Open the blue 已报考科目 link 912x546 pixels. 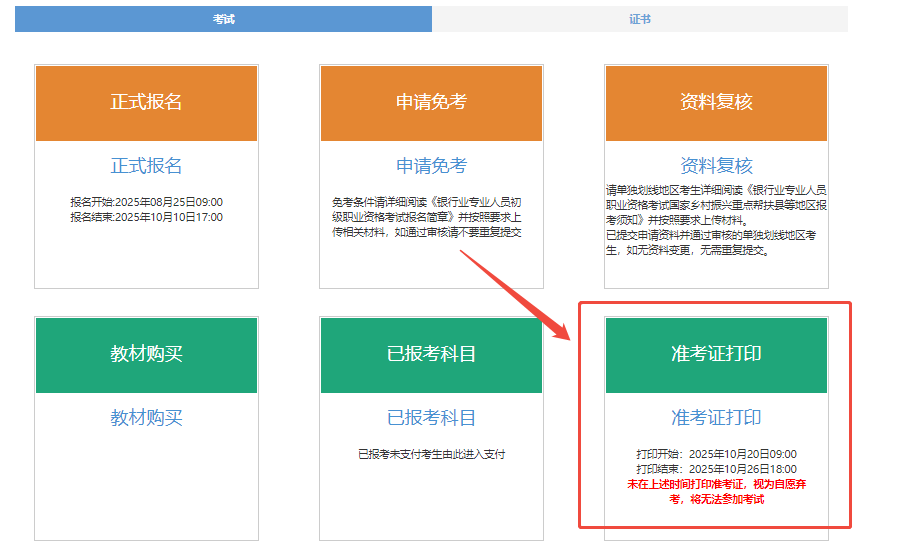pyautogui.click(x=431, y=418)
